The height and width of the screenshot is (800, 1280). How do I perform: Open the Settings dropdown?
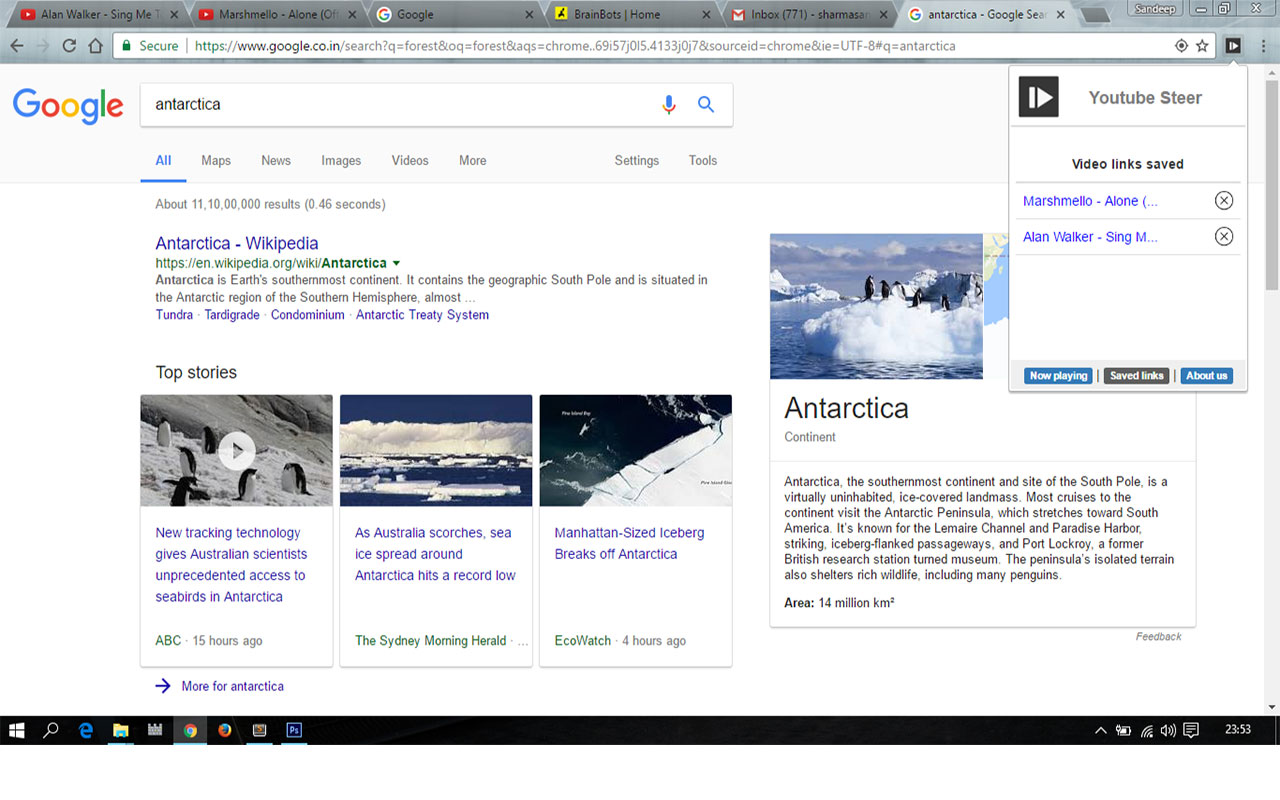pos(637,160)
